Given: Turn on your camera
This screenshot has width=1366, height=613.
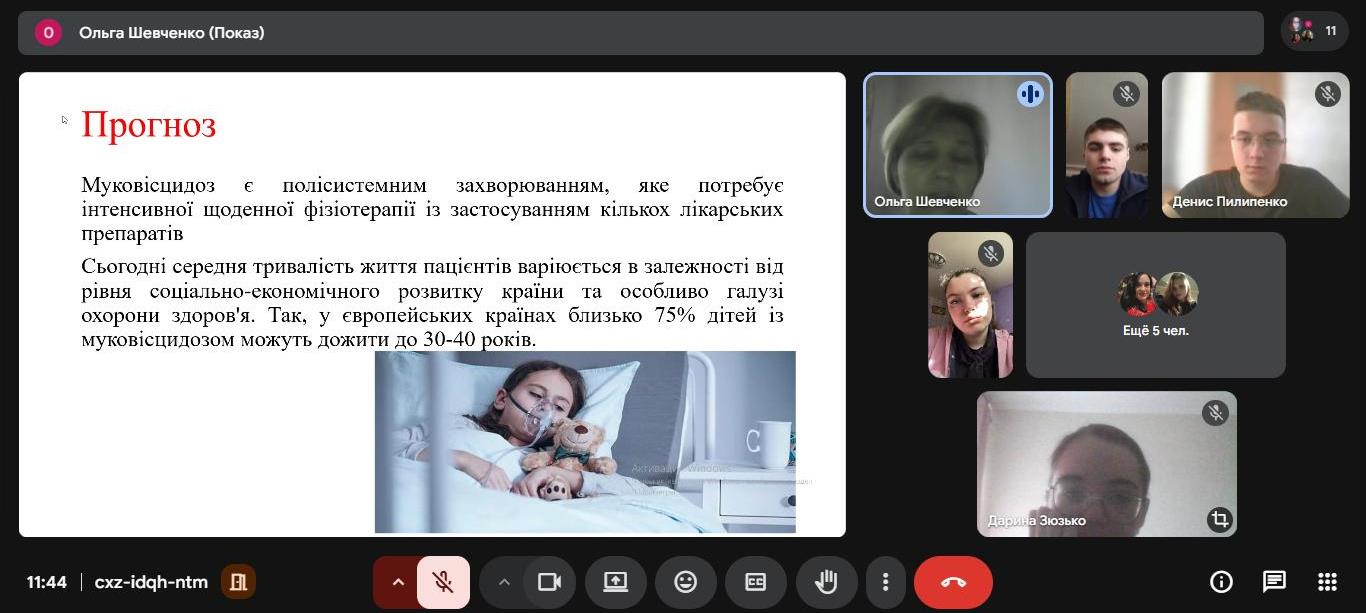Looking at the screenshot, I should pos(549,581).
